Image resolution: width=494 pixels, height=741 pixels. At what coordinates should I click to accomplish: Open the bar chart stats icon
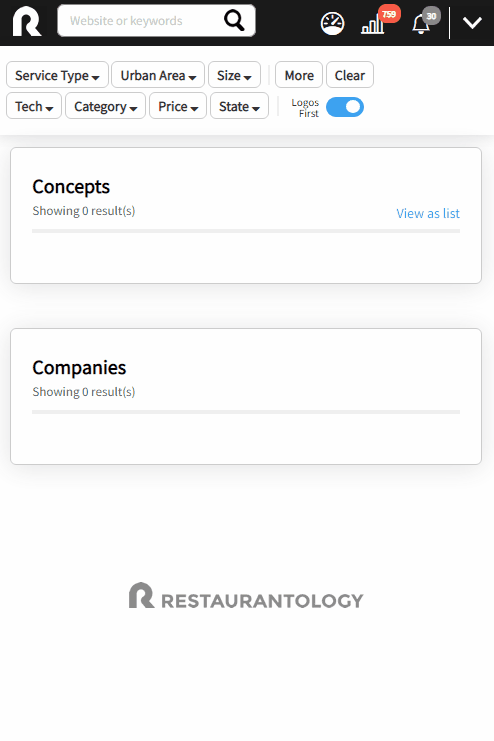(373, 24)
